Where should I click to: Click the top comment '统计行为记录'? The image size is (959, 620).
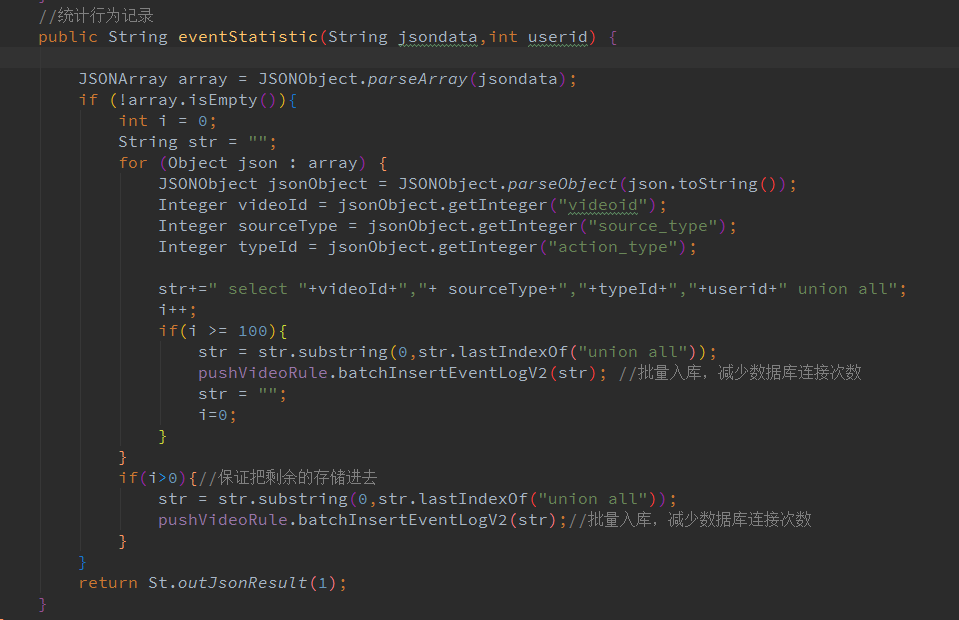tap(105, 16)
